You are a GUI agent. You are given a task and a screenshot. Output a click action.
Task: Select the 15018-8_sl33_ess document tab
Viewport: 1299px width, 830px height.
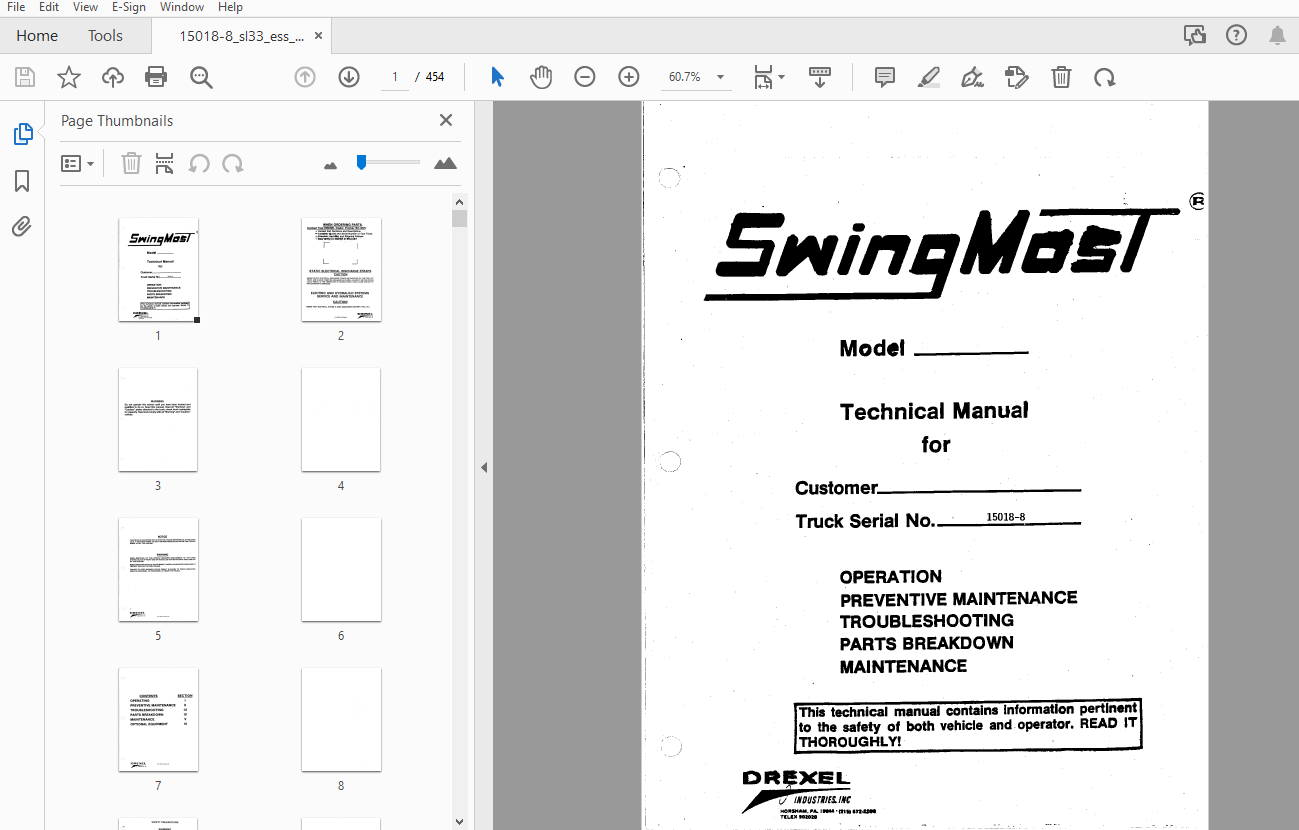click(240, 36)
